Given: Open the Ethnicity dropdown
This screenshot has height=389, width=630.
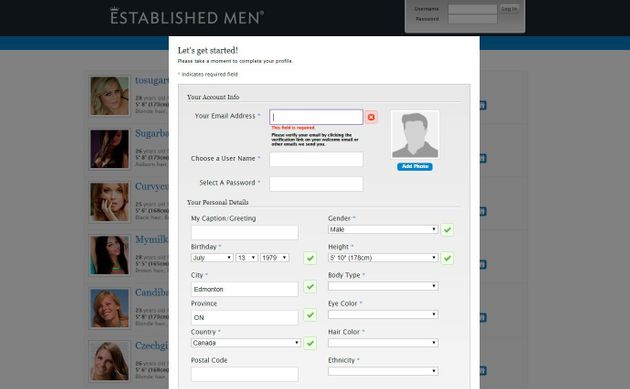Looking at the screenshot, I should pyautogui.click(x=383, y=371).
